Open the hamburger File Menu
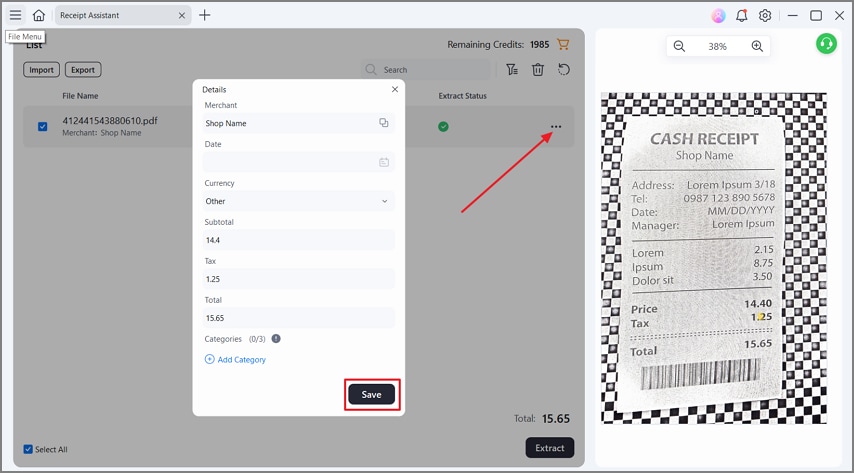 [x=15, y=15]
